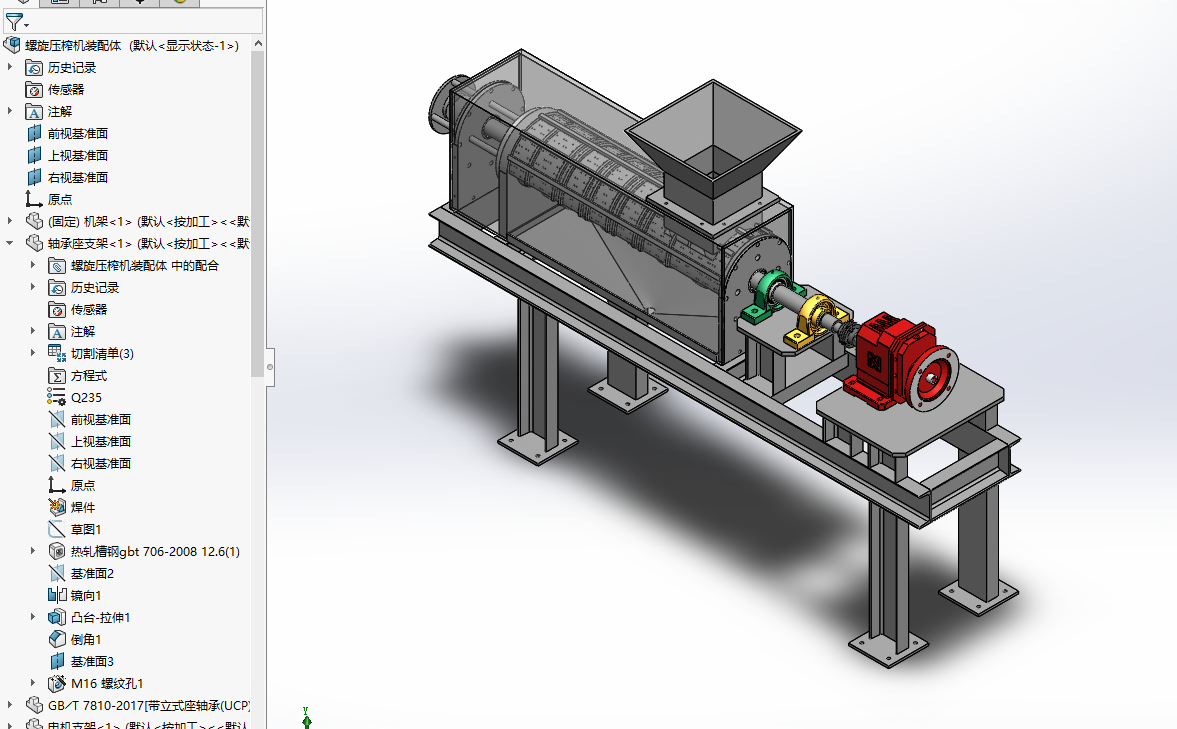This screenshot has height=729, width=1177.
Task: Select the assembly's 前视基准面 plane icon
Action: click(x=34, y=134)
